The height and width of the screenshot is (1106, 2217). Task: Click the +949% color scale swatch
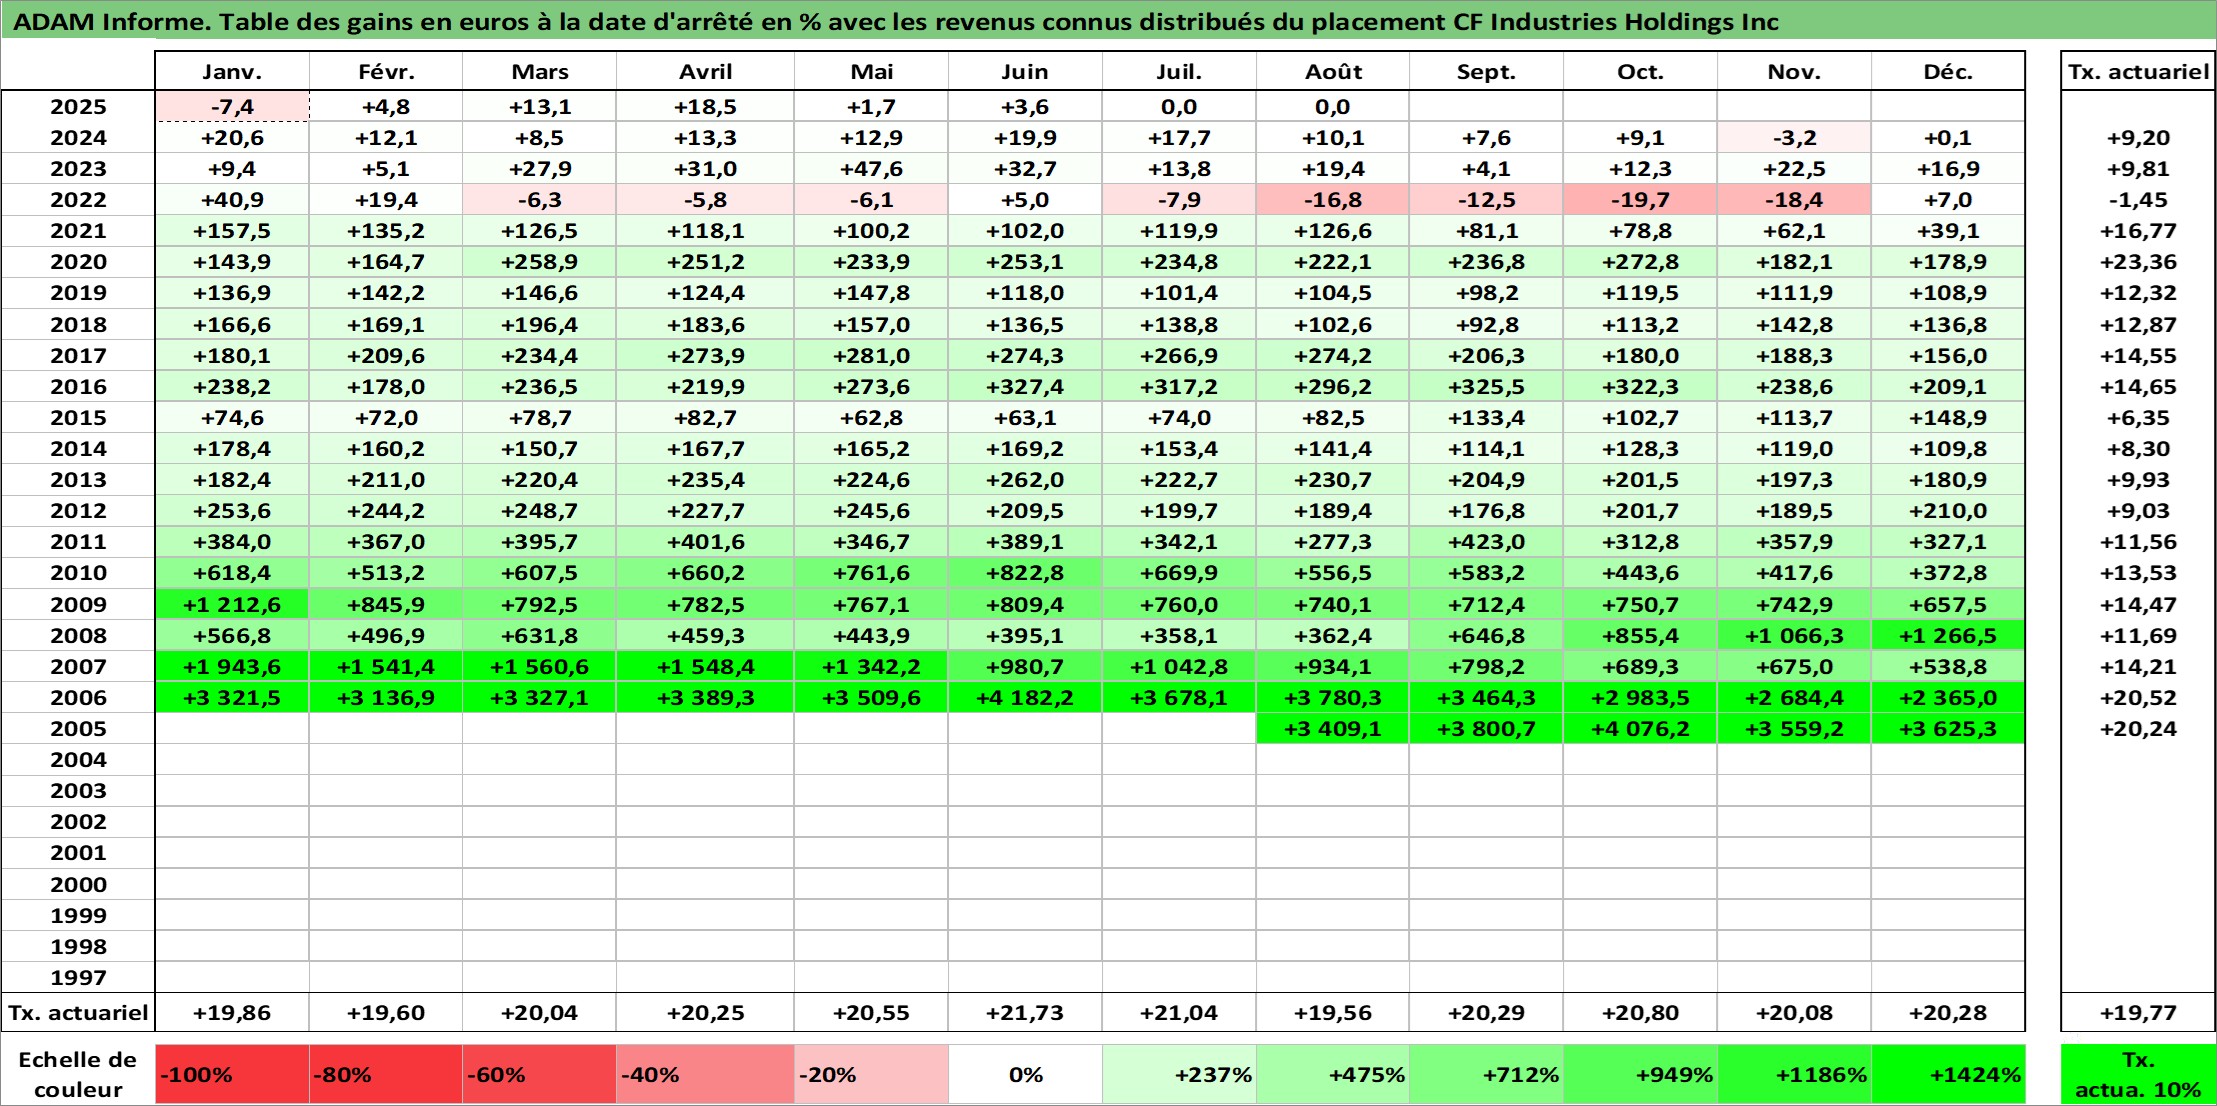click(x=1640, y=1075)
